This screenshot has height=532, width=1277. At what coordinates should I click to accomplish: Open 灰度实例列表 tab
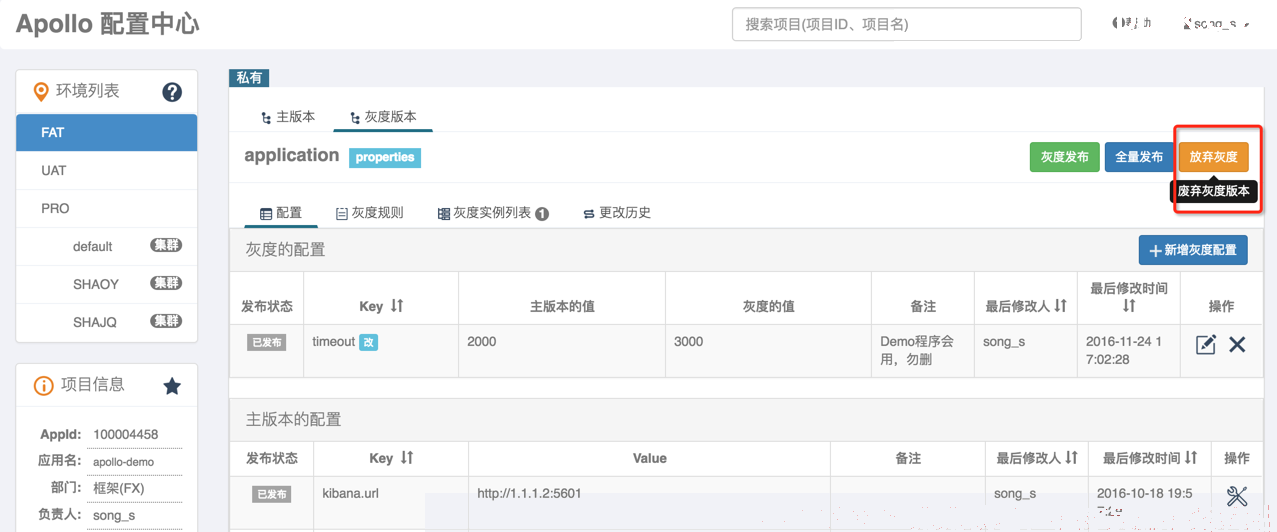tap(493, 213)
